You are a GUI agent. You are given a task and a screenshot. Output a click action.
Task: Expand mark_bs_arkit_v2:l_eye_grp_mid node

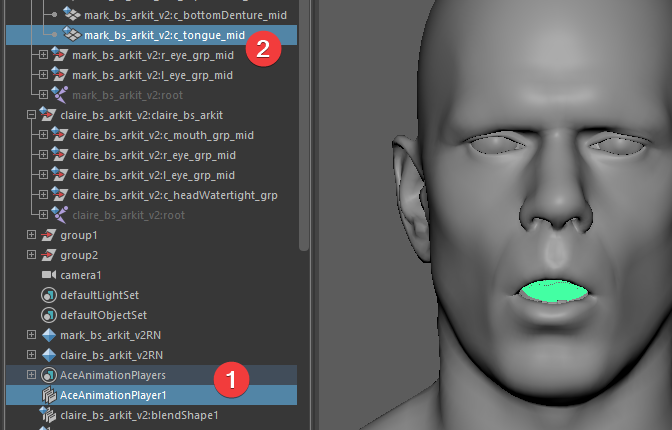43,75
